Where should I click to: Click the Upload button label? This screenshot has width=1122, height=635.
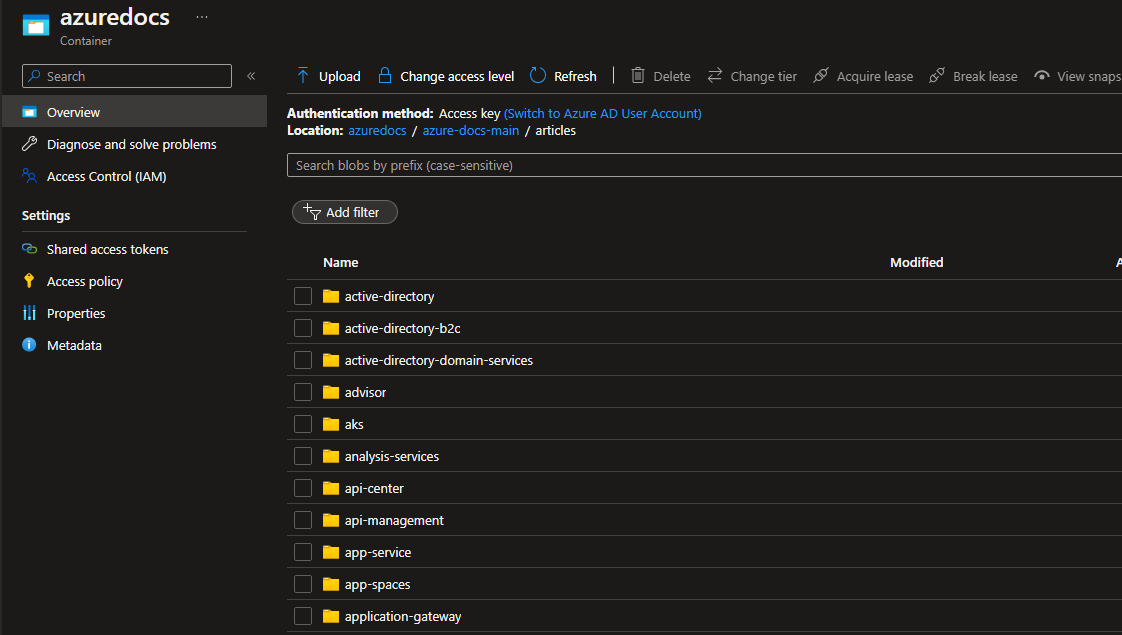(x=340, y=77)
